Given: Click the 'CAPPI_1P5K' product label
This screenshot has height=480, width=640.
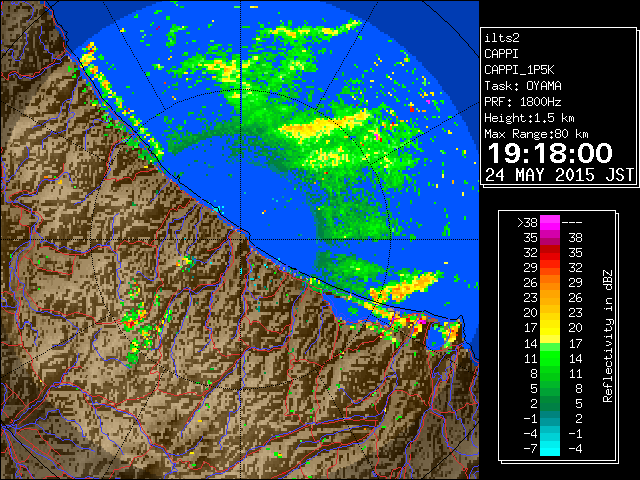Looking at the screenshot, I should coord(519,70).
